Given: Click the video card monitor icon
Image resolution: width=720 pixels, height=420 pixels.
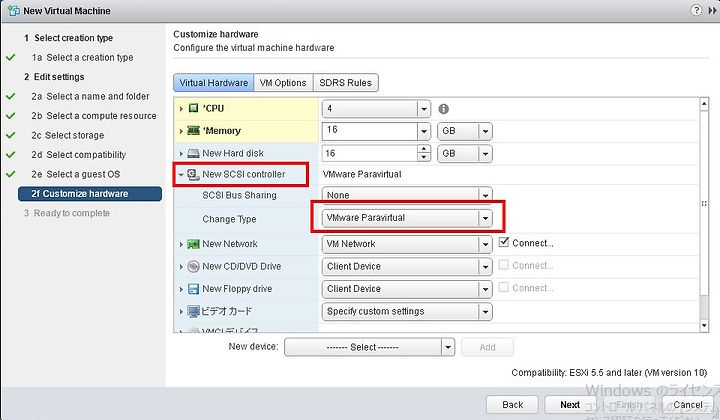Looking at the screenshot, I should tap(193, 311).
